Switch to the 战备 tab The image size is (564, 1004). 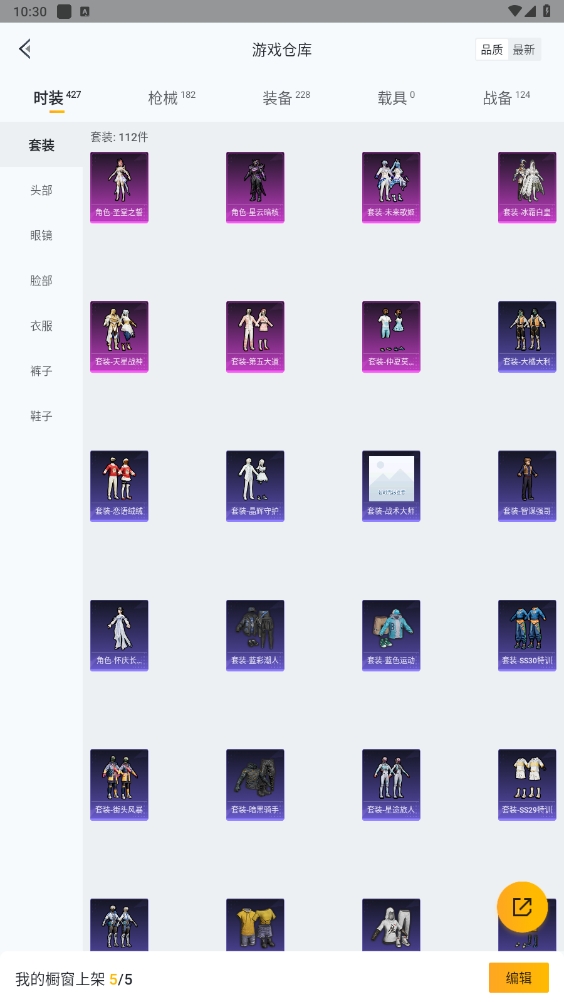click(506, 97)
